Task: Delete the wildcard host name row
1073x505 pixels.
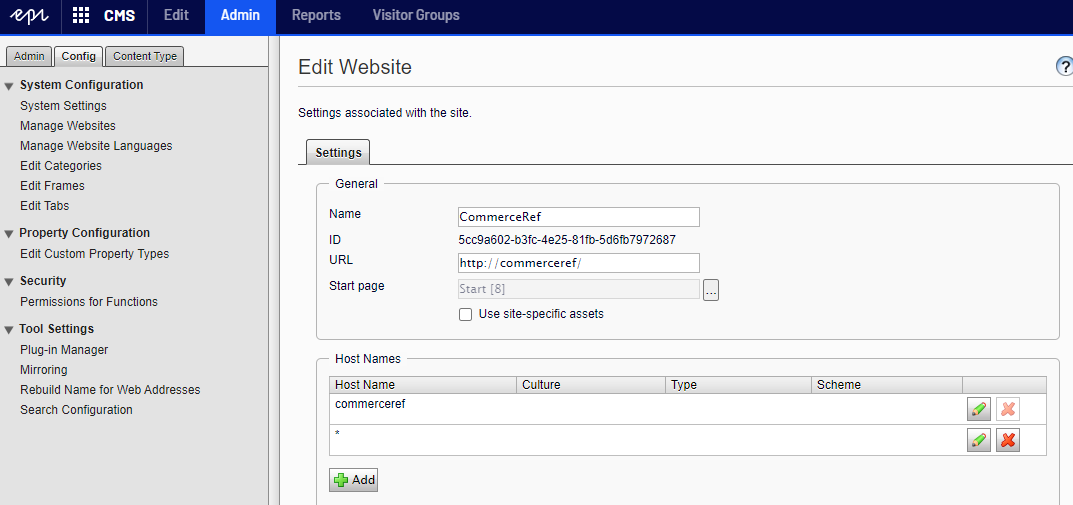Action: 1008,441
